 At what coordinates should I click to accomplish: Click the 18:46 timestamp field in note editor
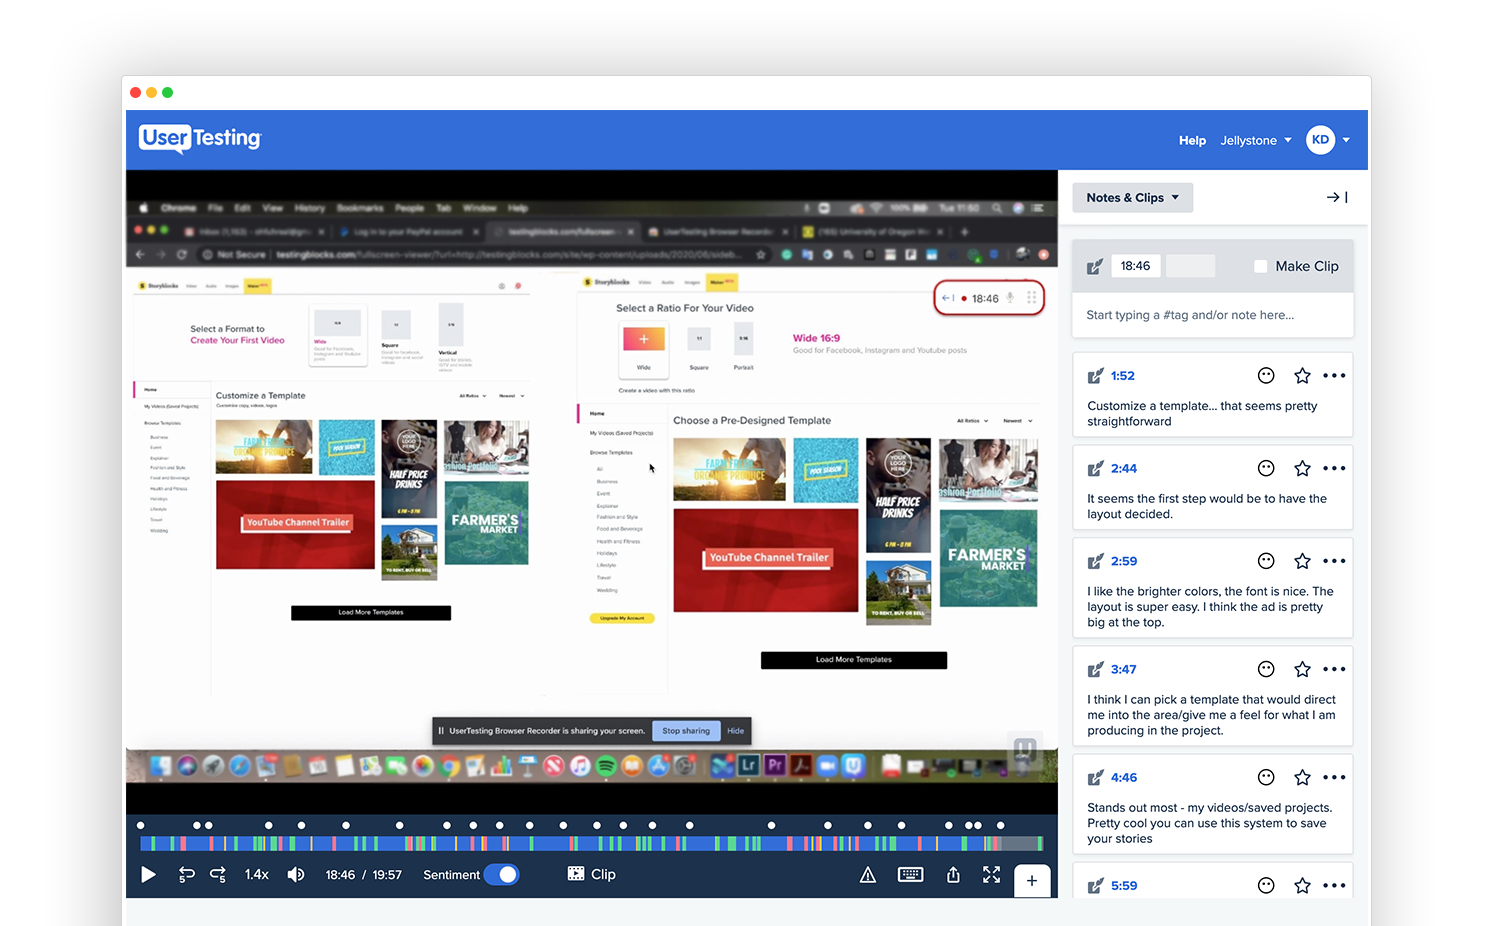(1135, 266)
